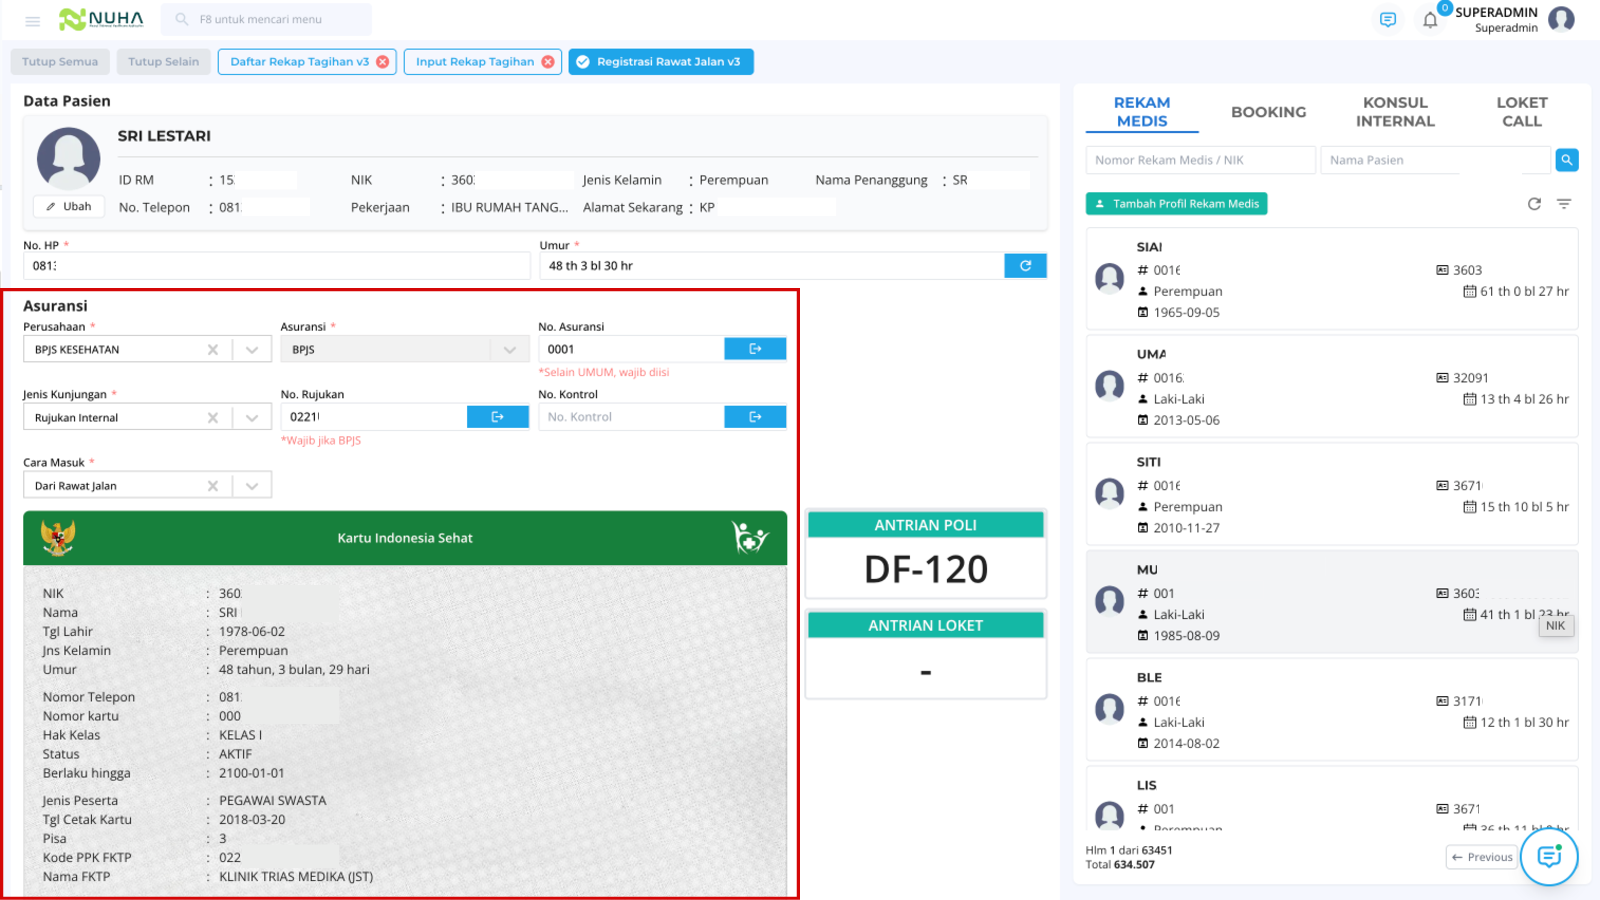Switch to the Loket Call tab

click(x=1521, y=112)
